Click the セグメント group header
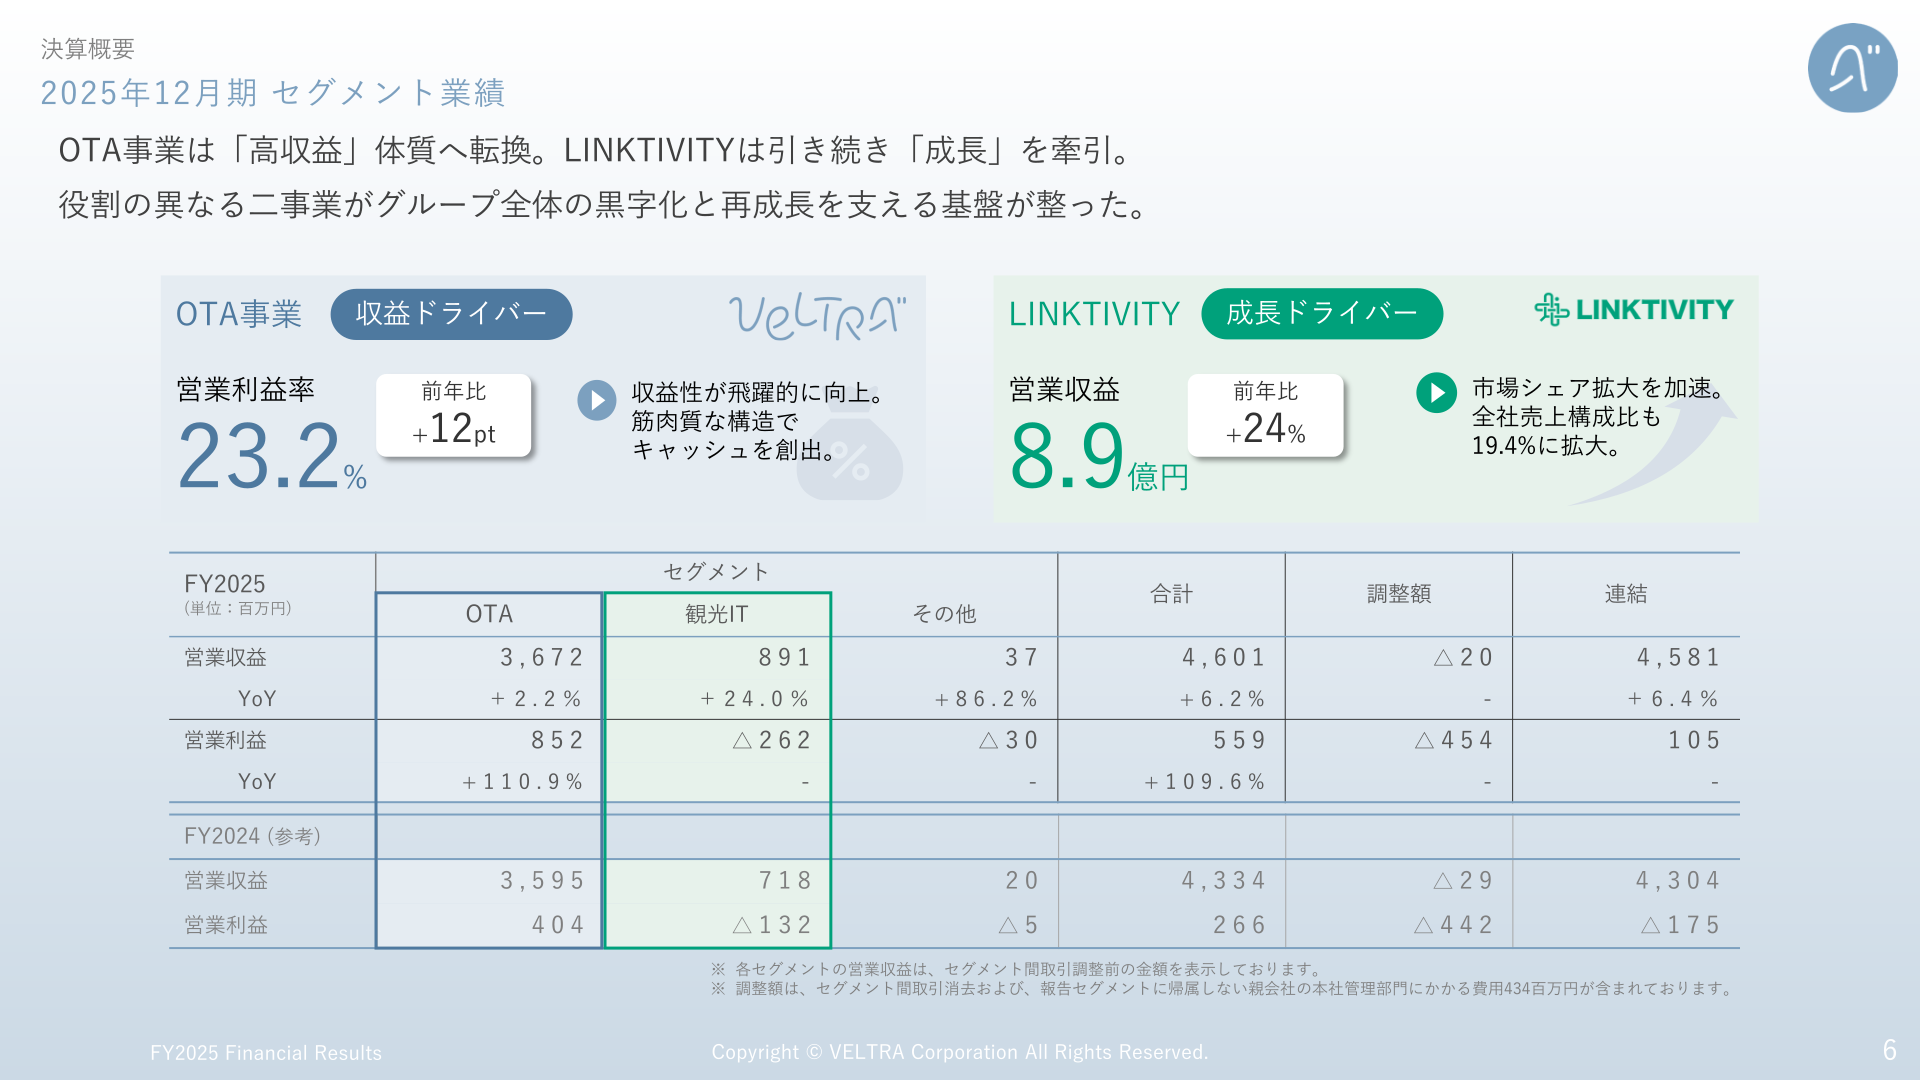Viewport: 1920px width, 1080px height. (716, 571)
